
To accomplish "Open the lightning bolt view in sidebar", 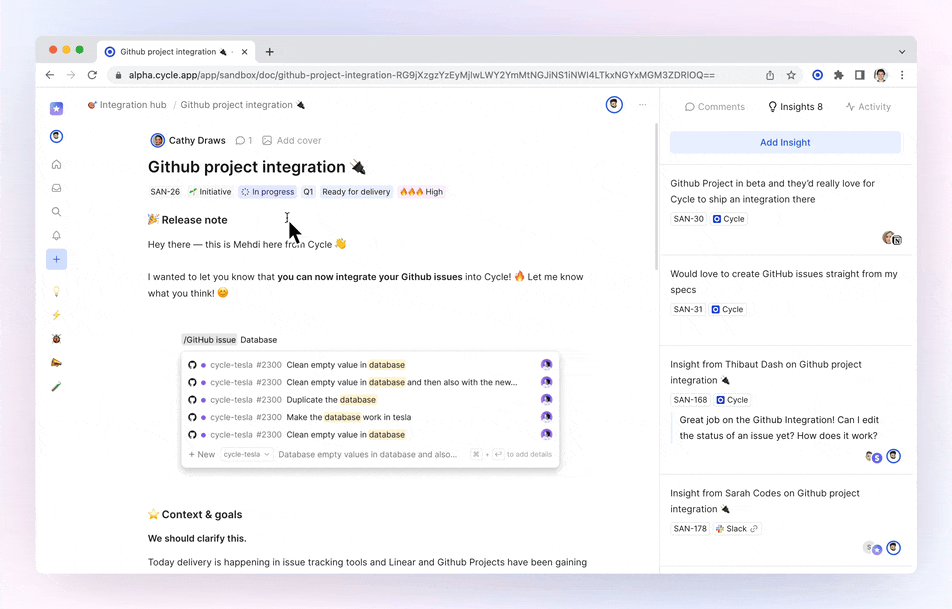I will pos(56,315).
